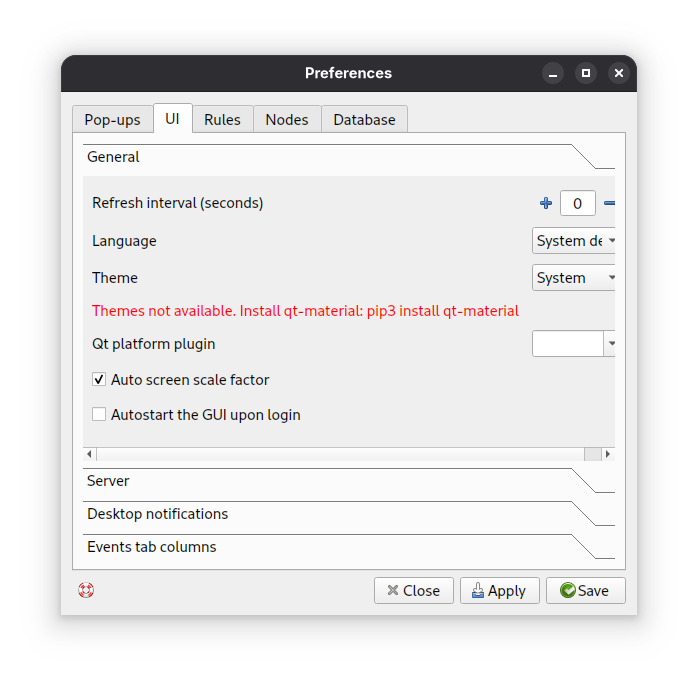
Task: Click the horizontal scrollbar left arrow
Action: point(89,454)
